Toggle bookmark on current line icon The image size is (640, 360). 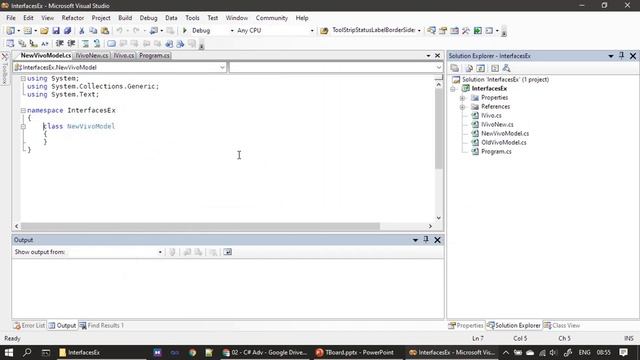pyautogui.click(x=111, y=43)
